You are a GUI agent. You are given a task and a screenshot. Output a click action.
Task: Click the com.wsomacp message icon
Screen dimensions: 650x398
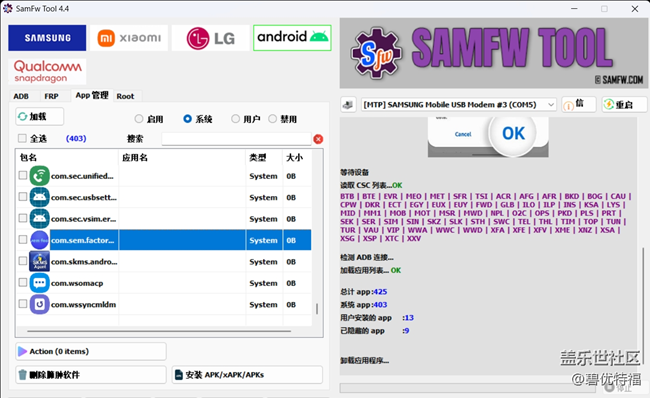coord(39,283)
